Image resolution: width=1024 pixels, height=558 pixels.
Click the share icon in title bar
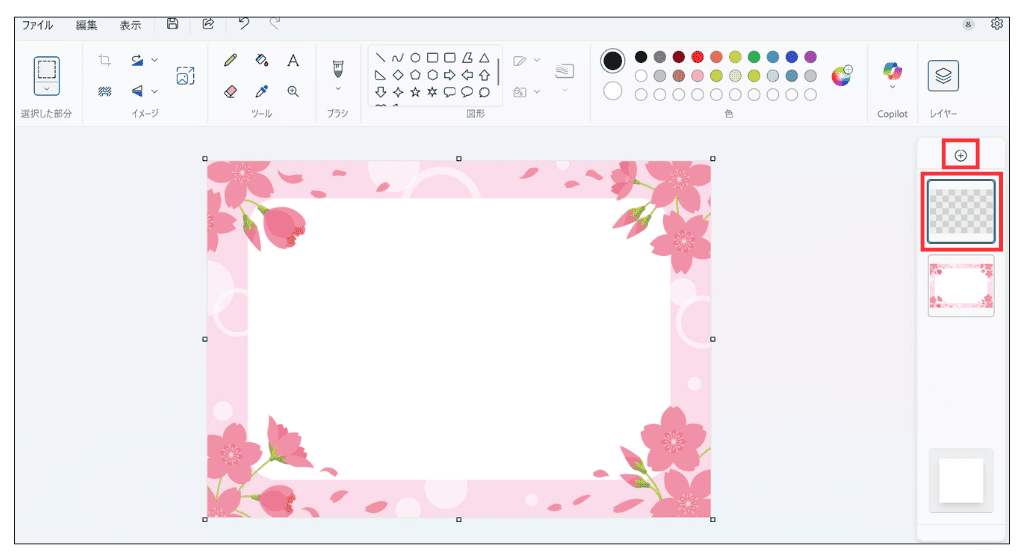[x=208, y=24]
